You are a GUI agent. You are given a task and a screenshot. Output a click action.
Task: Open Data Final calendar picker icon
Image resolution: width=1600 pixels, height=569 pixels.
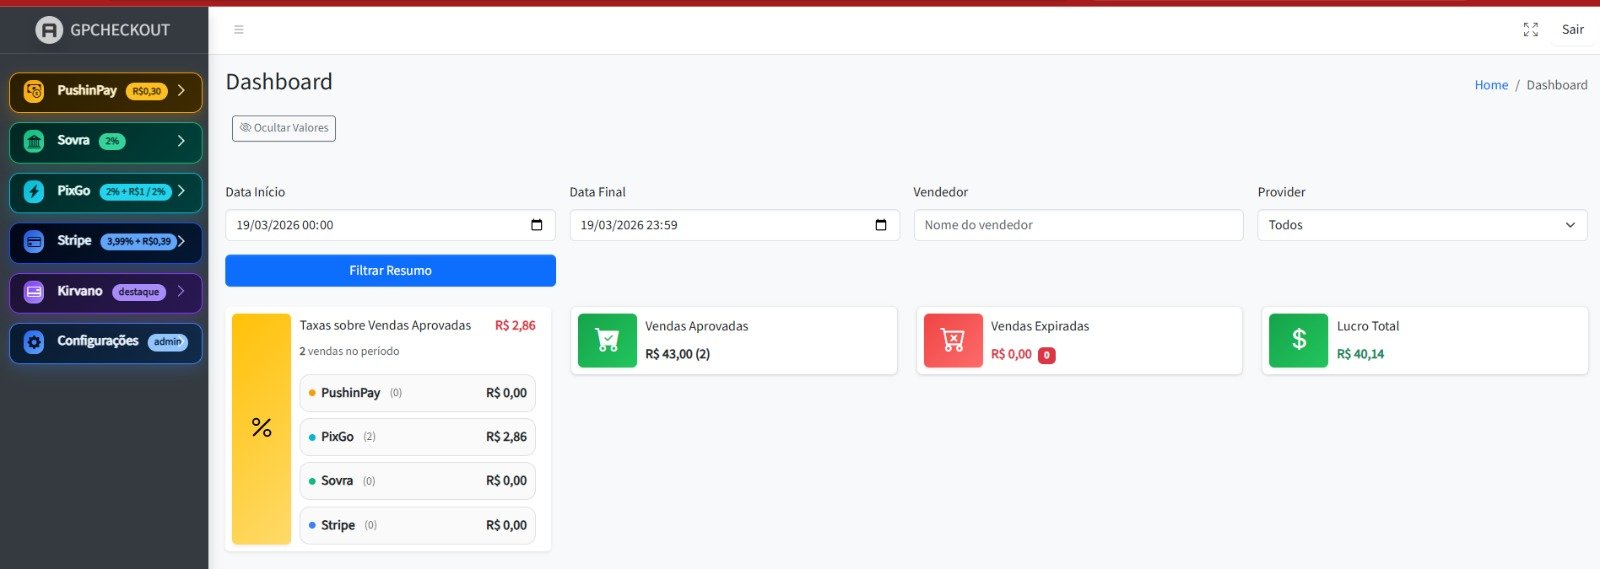[881, 225]
